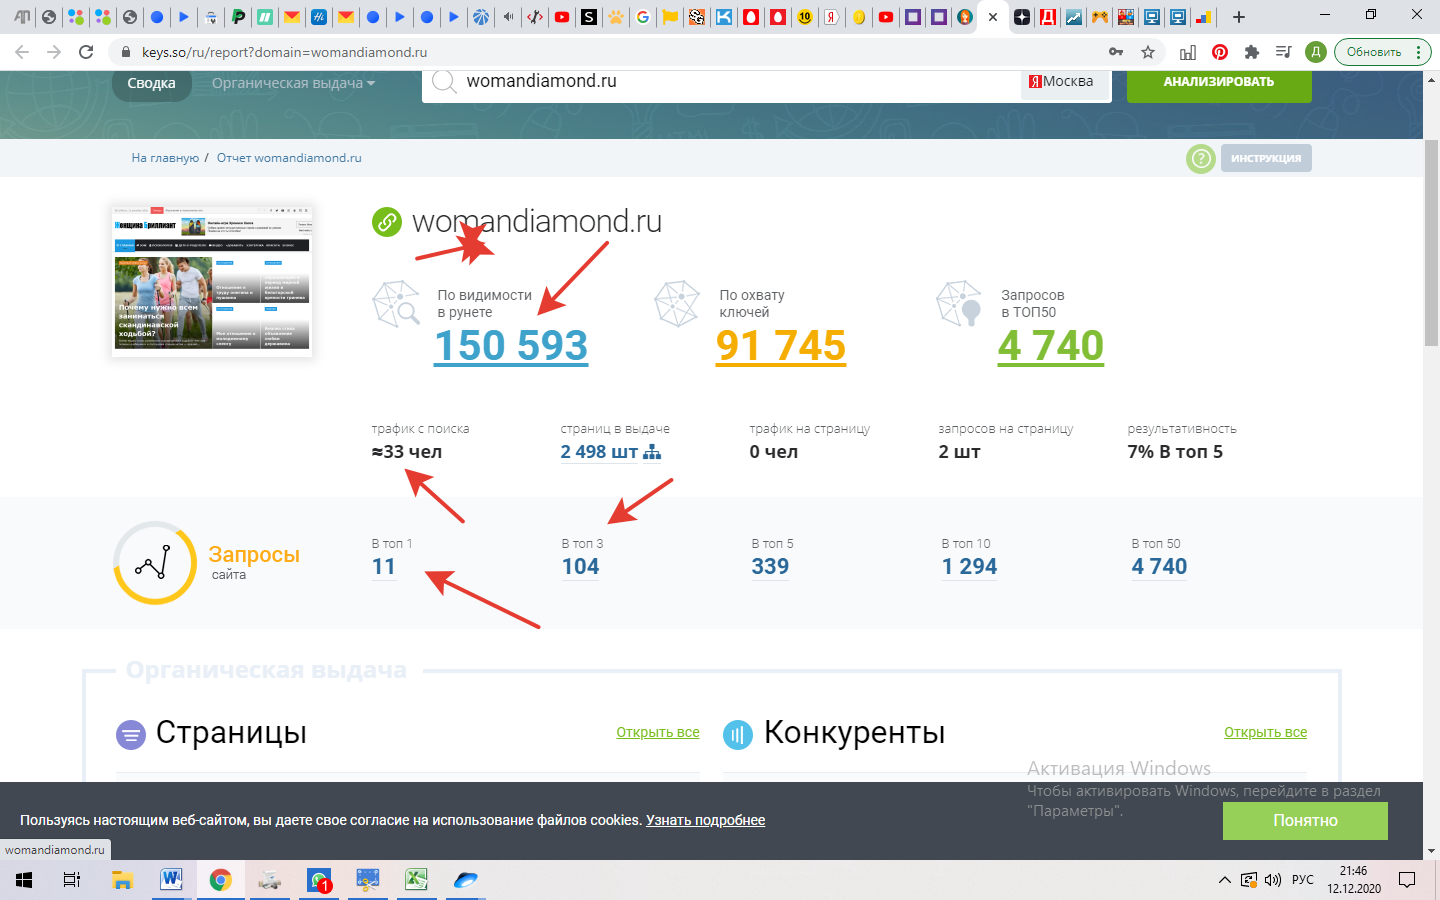Viewport: 1440px width, 900px height.
Task: Open the green Д profile avatar
Action: pyautogui.click(x=1316, y=52)
